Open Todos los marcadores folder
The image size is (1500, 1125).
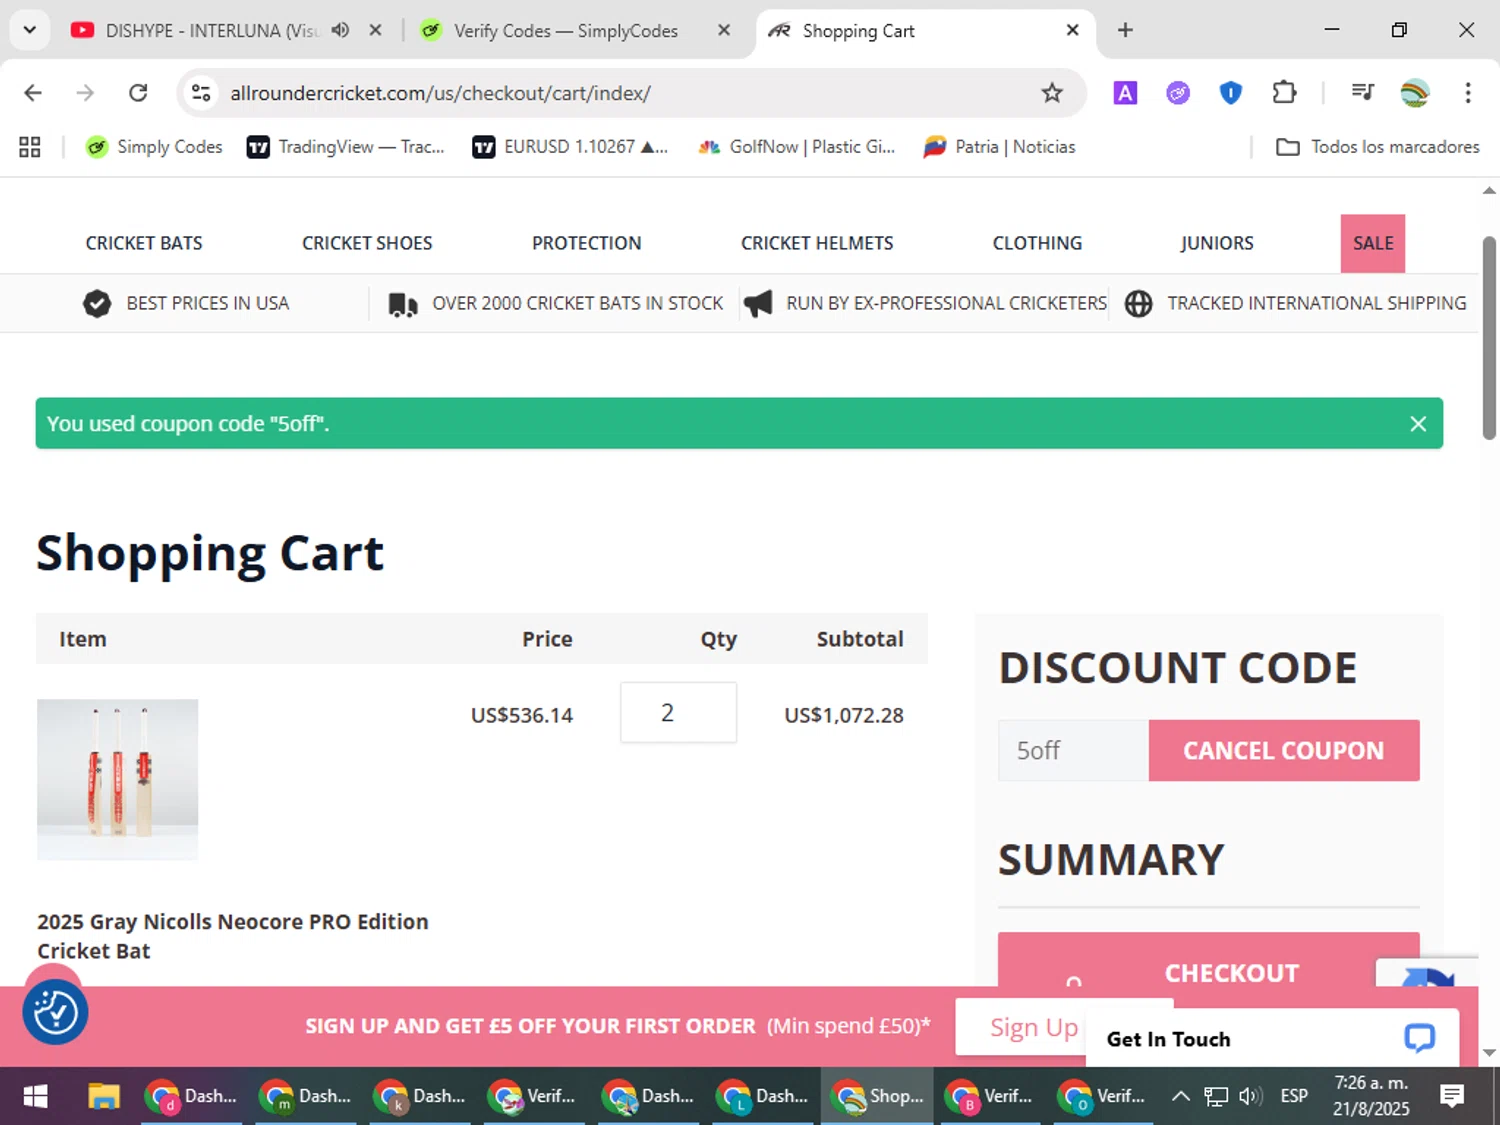pos(1378,147)
